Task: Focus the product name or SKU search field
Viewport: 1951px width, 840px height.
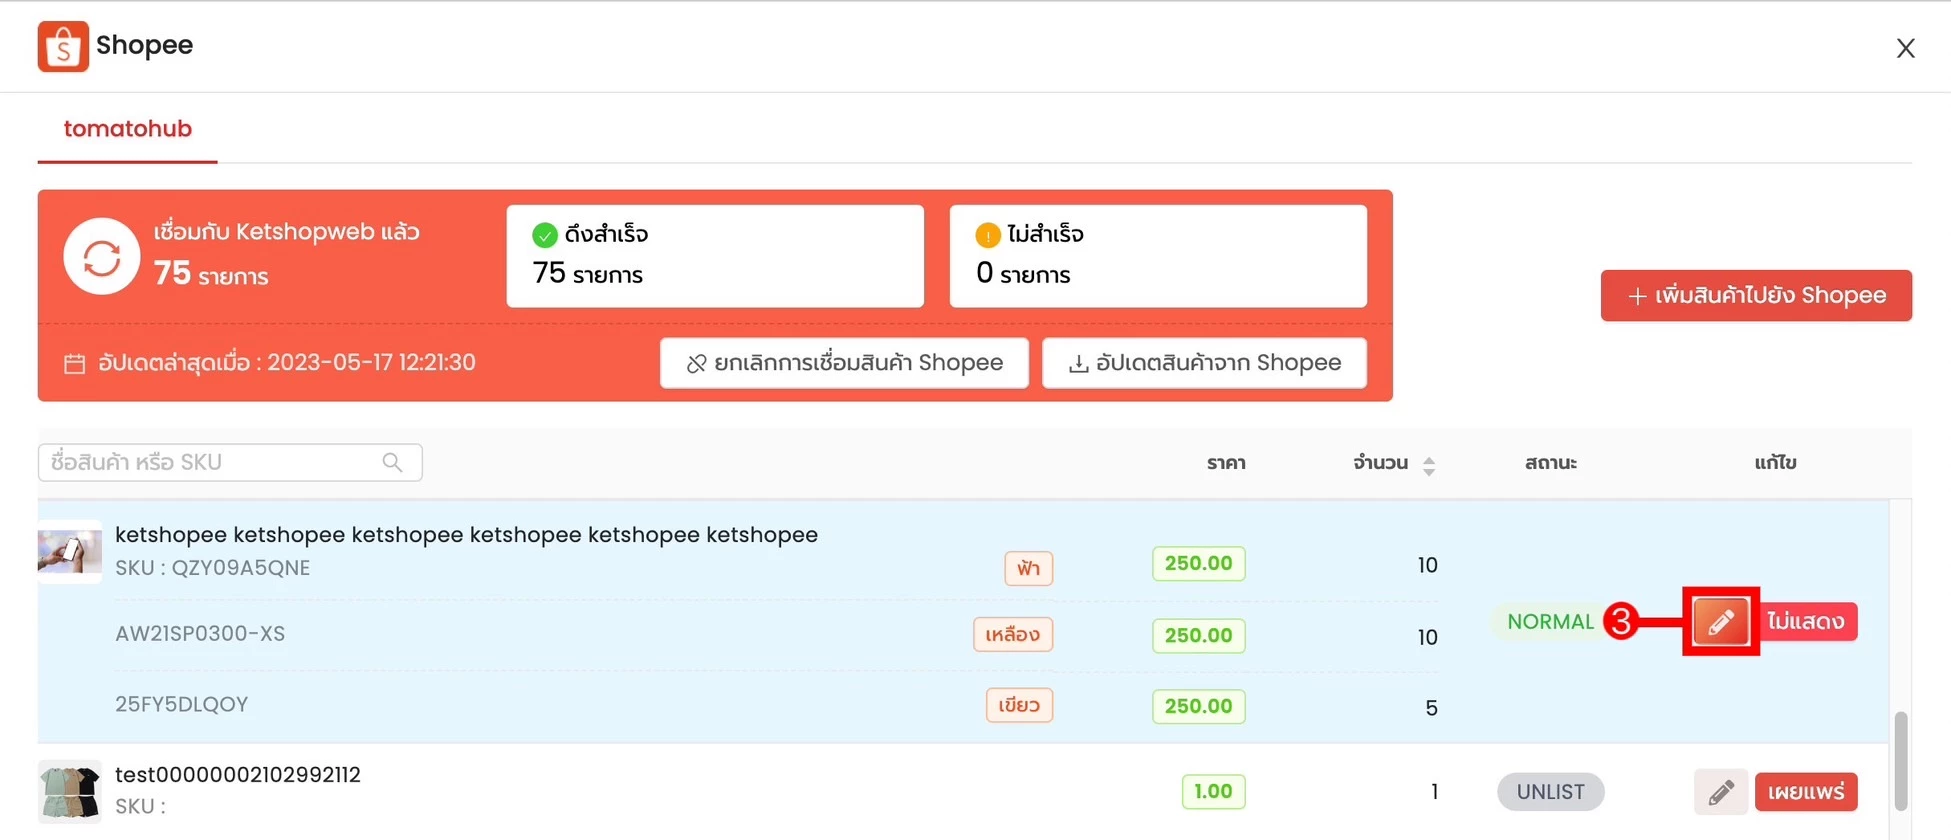Action: pos(230,462)
